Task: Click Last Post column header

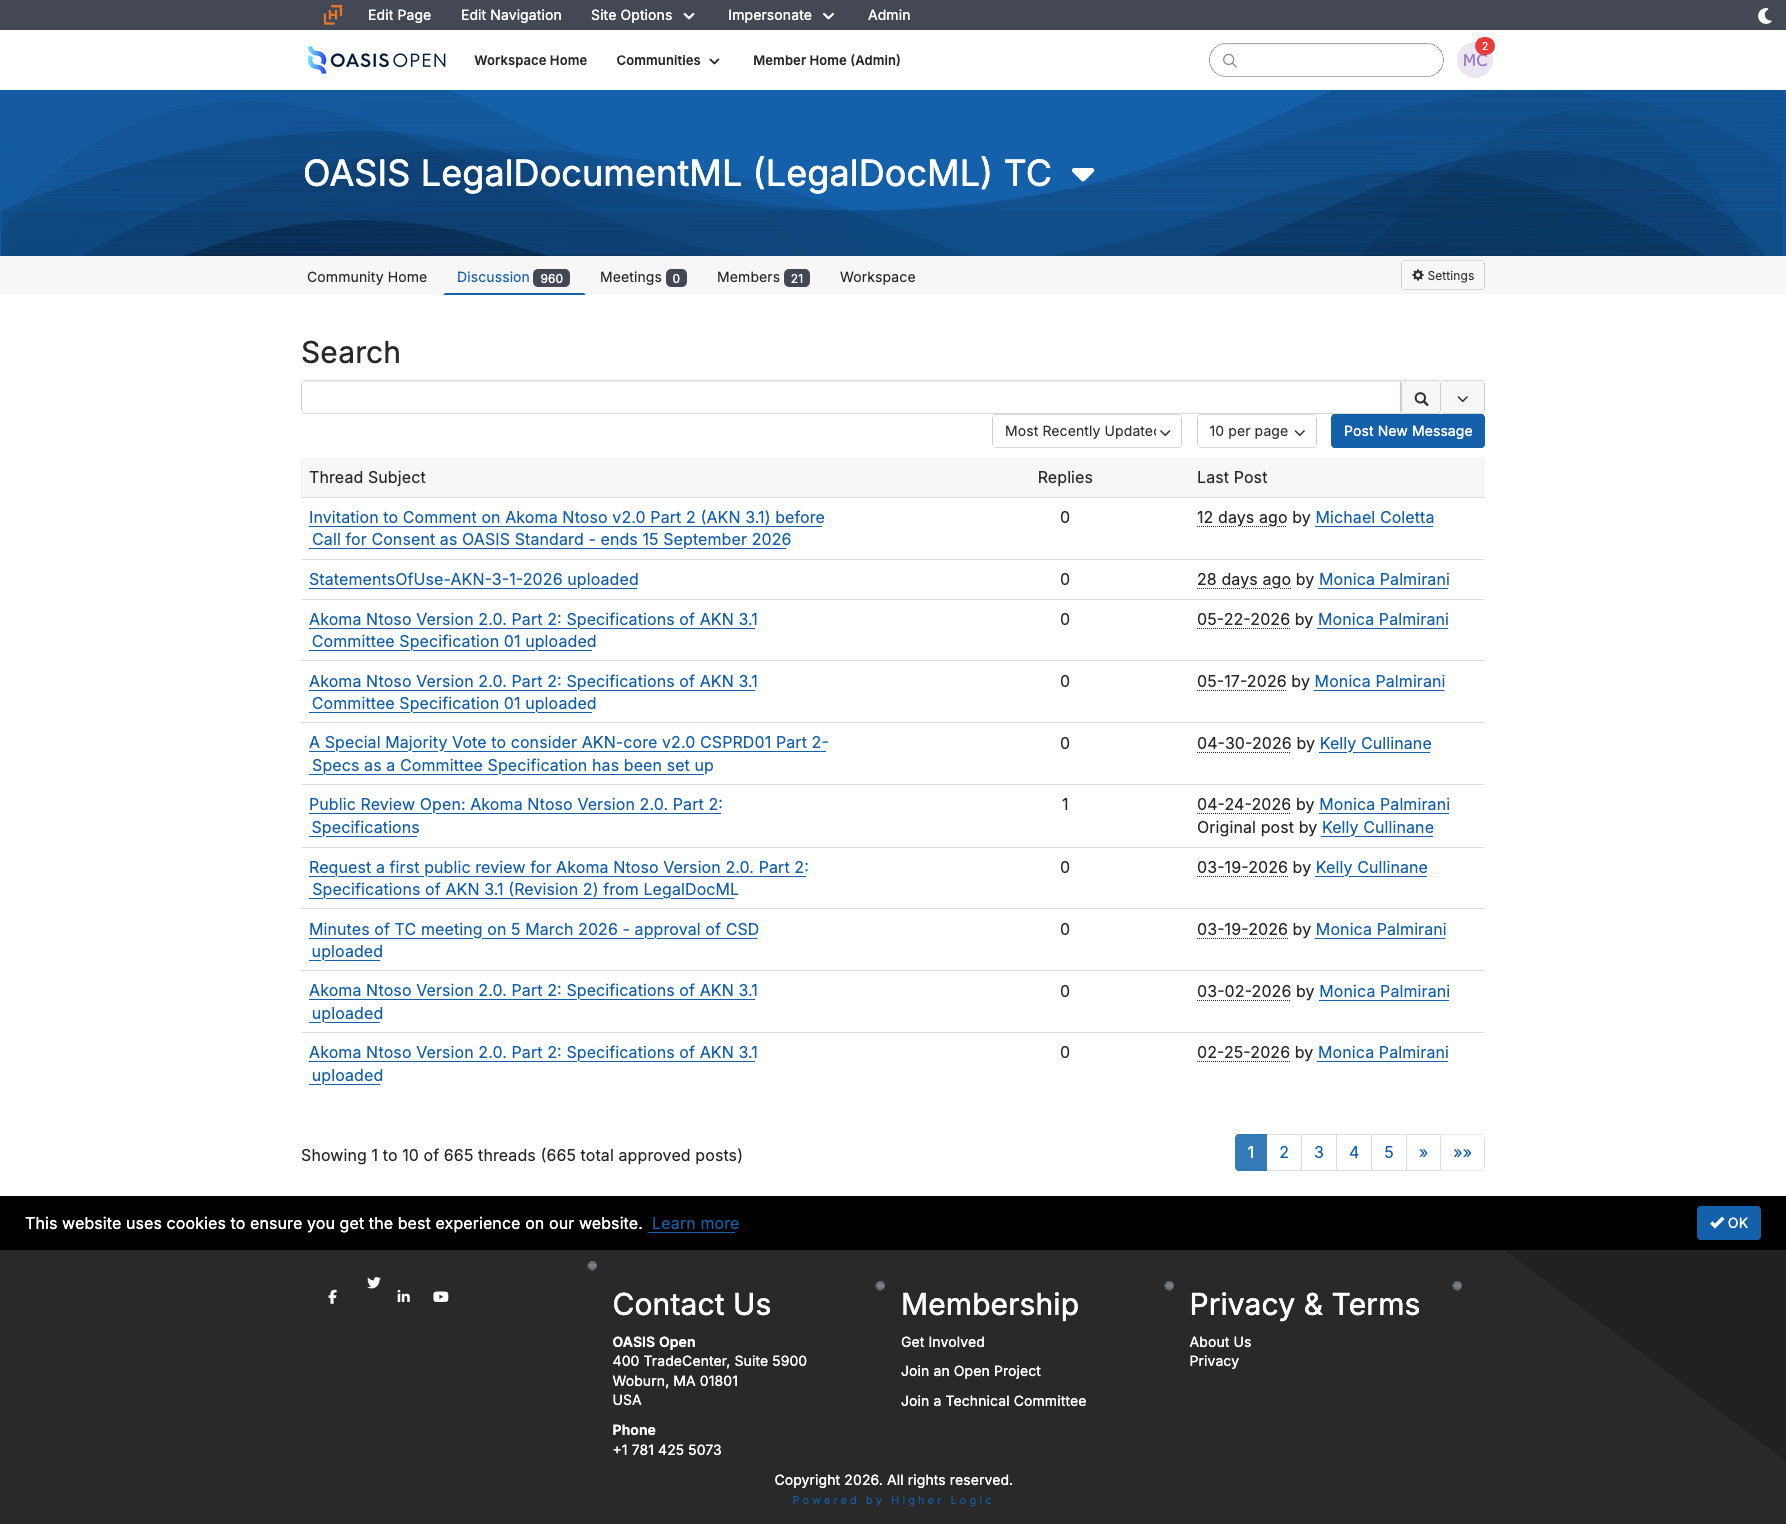Action: point(1232,477)
